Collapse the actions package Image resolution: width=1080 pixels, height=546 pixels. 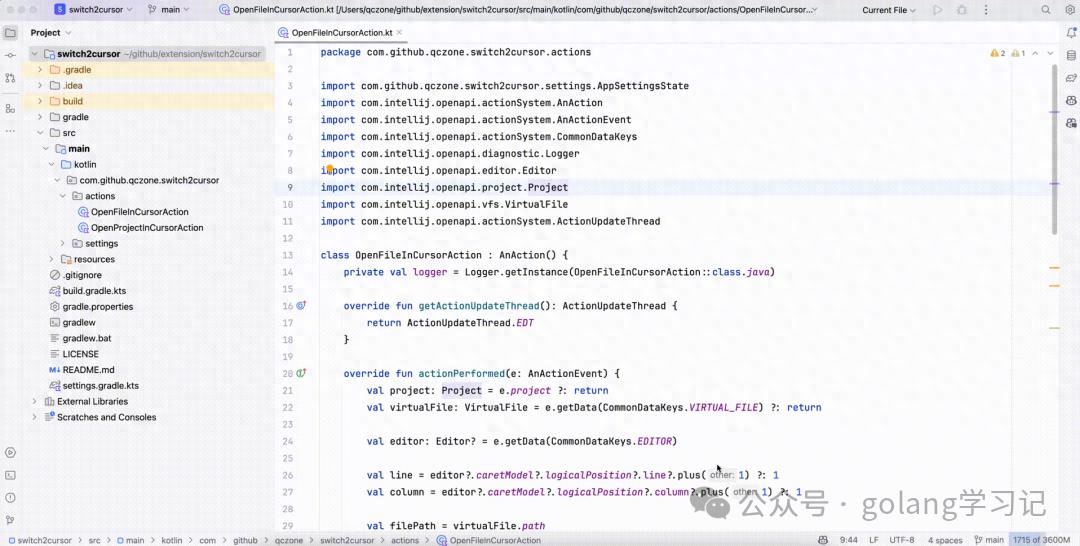click(63, 196)
